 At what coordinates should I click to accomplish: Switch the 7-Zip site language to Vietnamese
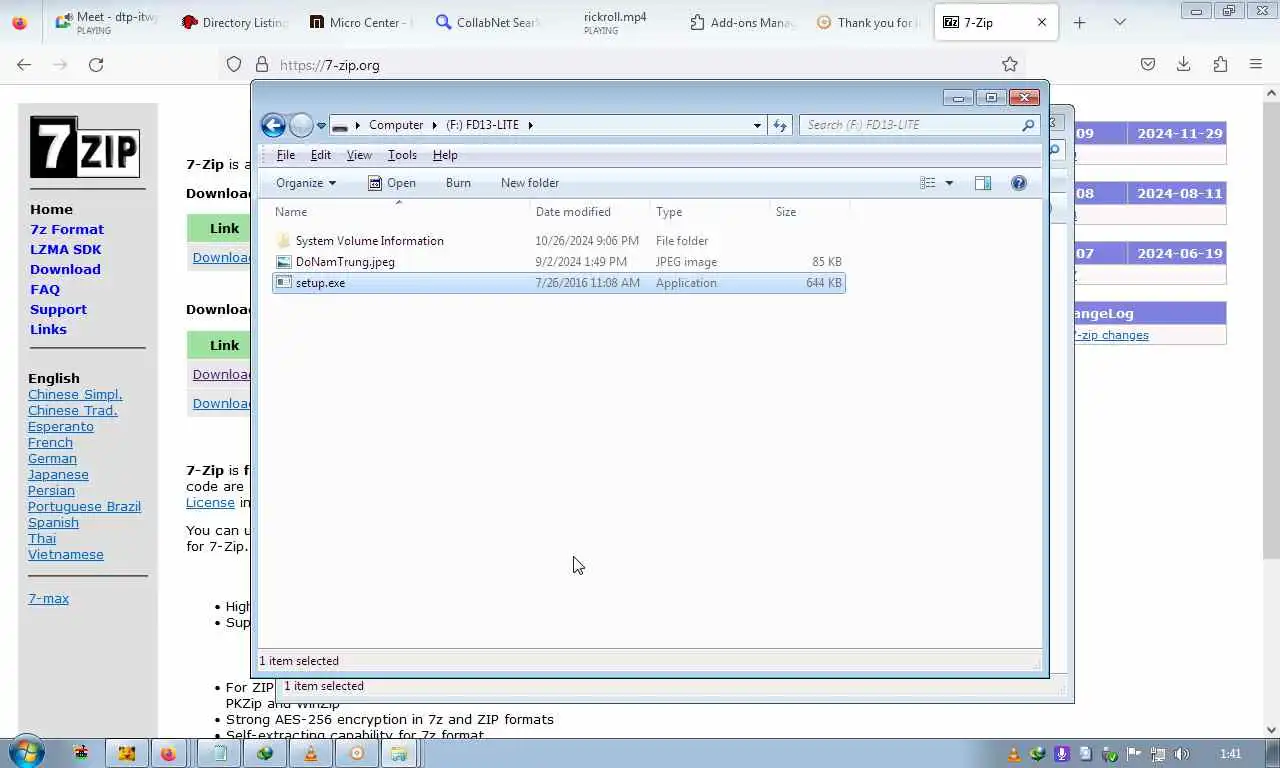point(66,555)
